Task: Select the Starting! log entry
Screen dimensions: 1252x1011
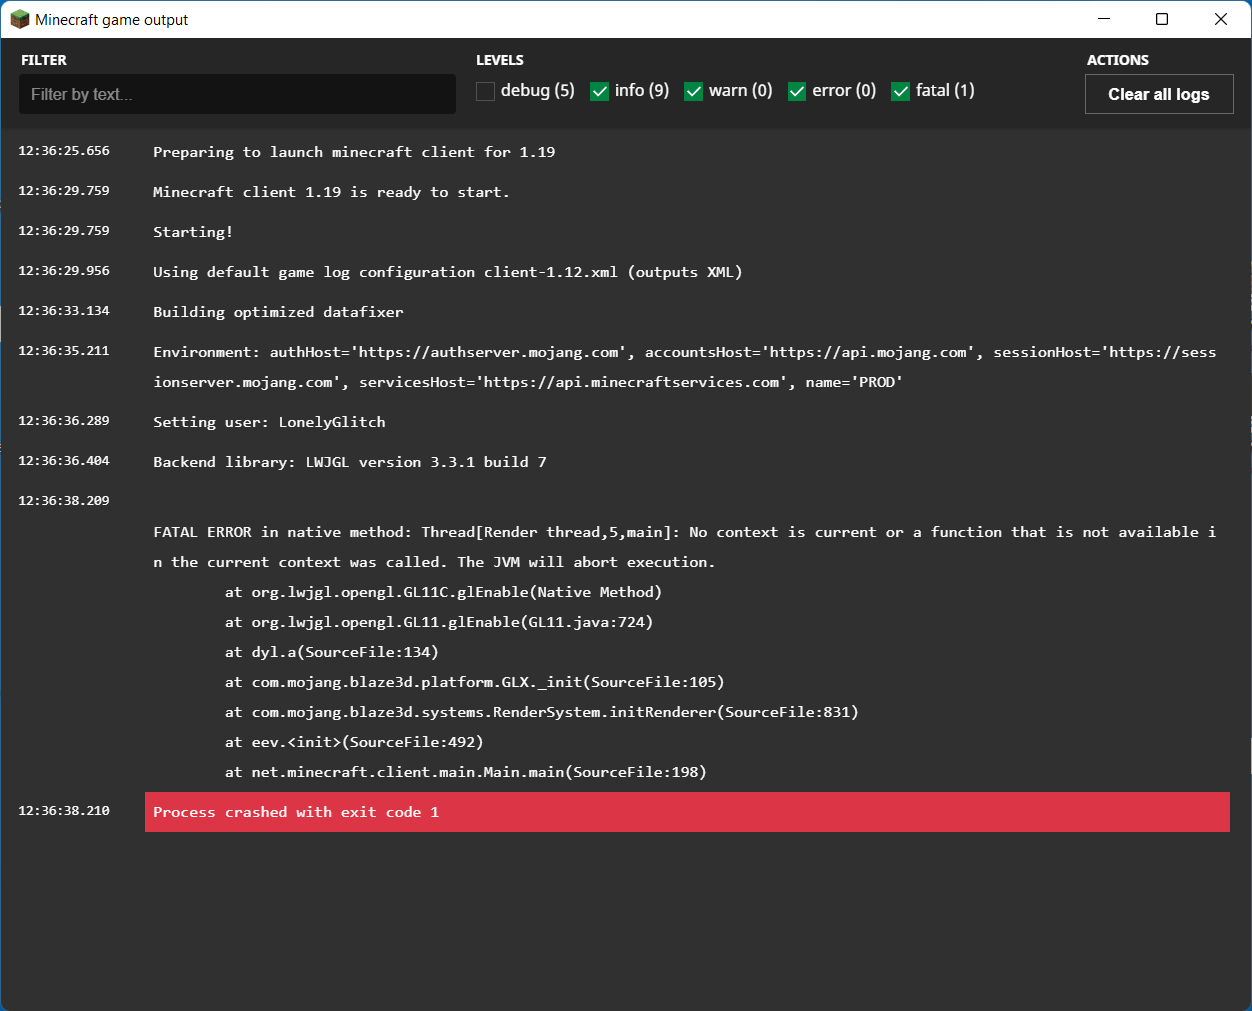Action: (x=193, y=232)
